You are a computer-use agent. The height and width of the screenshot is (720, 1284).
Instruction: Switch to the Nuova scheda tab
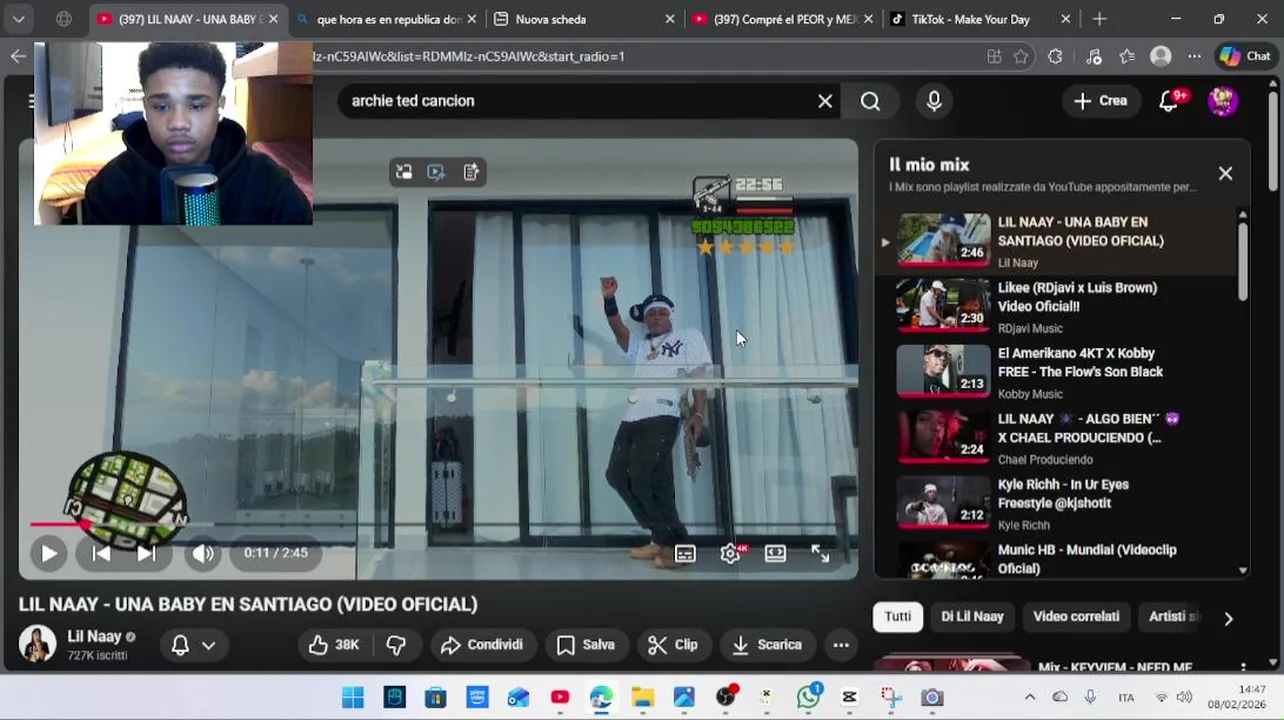coord(584,19)
